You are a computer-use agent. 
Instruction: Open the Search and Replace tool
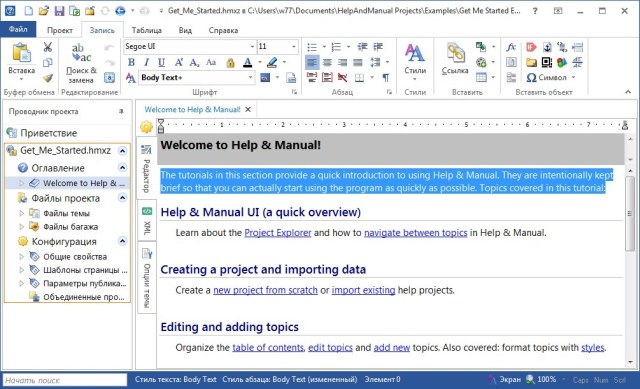pos(81,63)
